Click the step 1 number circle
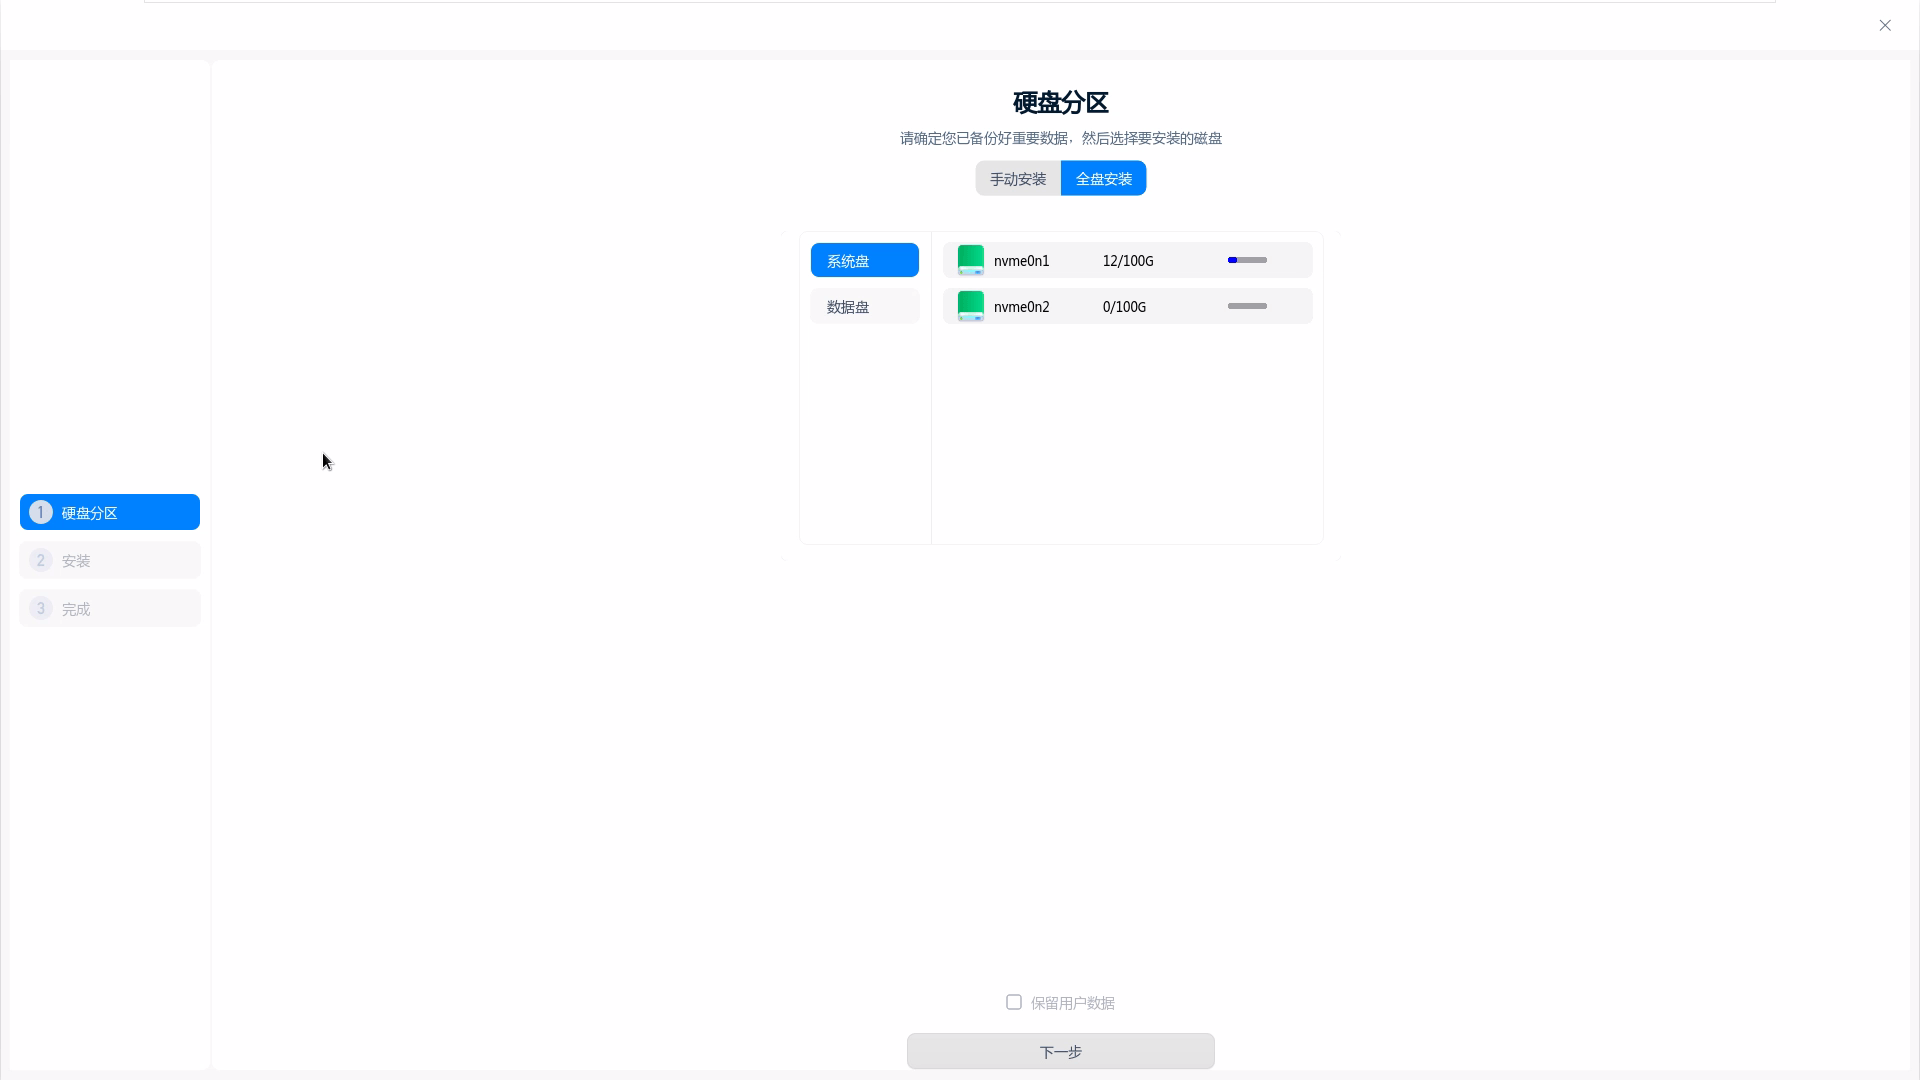Screen dimensions: 1920x1080 (41, 512)
